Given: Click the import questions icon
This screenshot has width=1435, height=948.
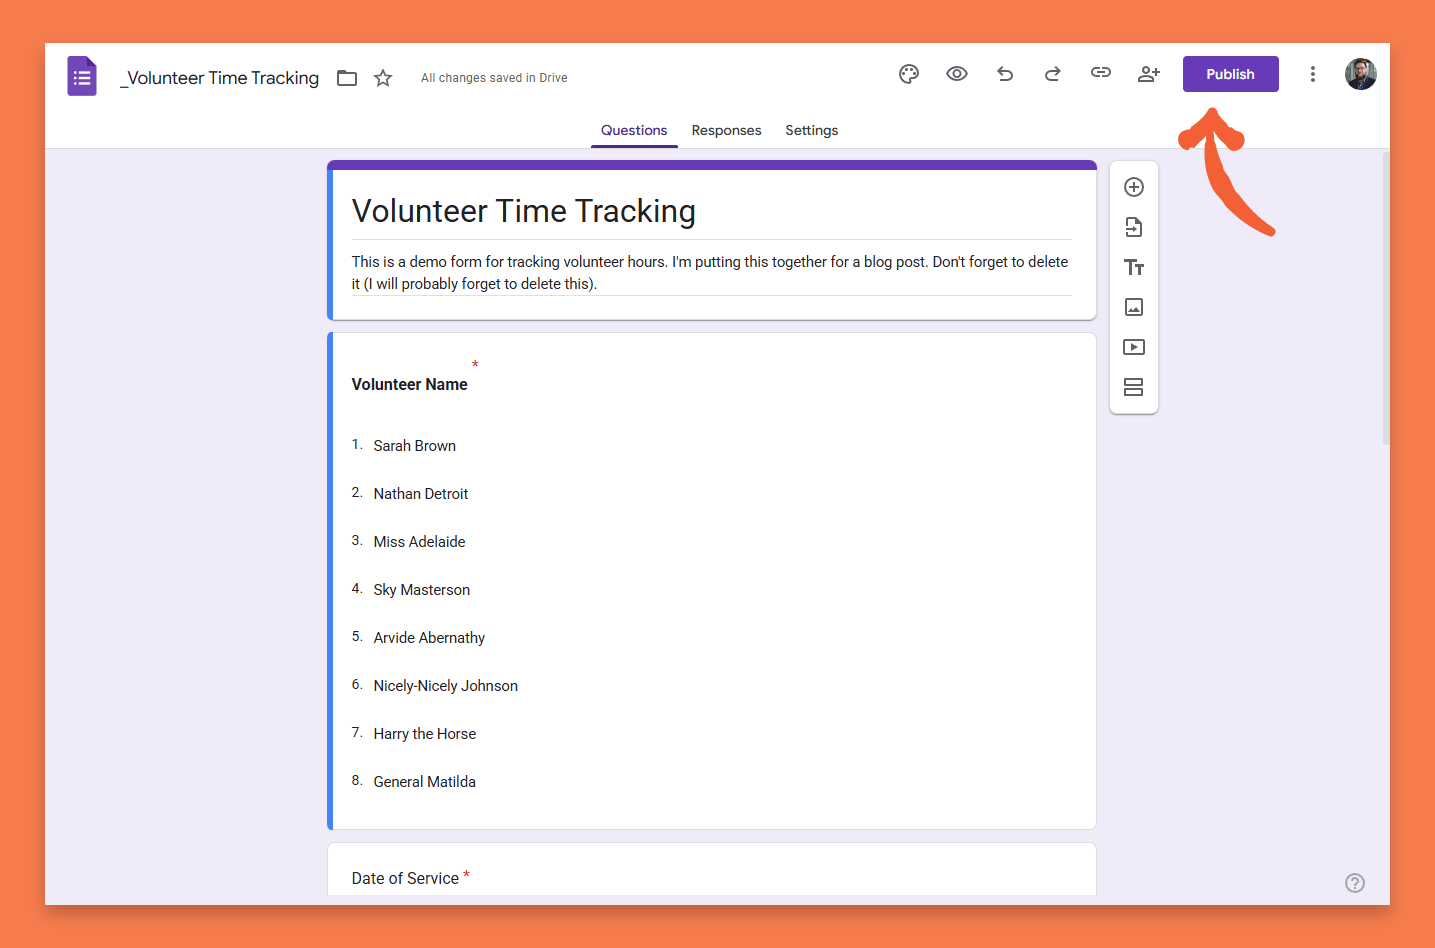Looking at the screenshot, I should coord(1134,227).
